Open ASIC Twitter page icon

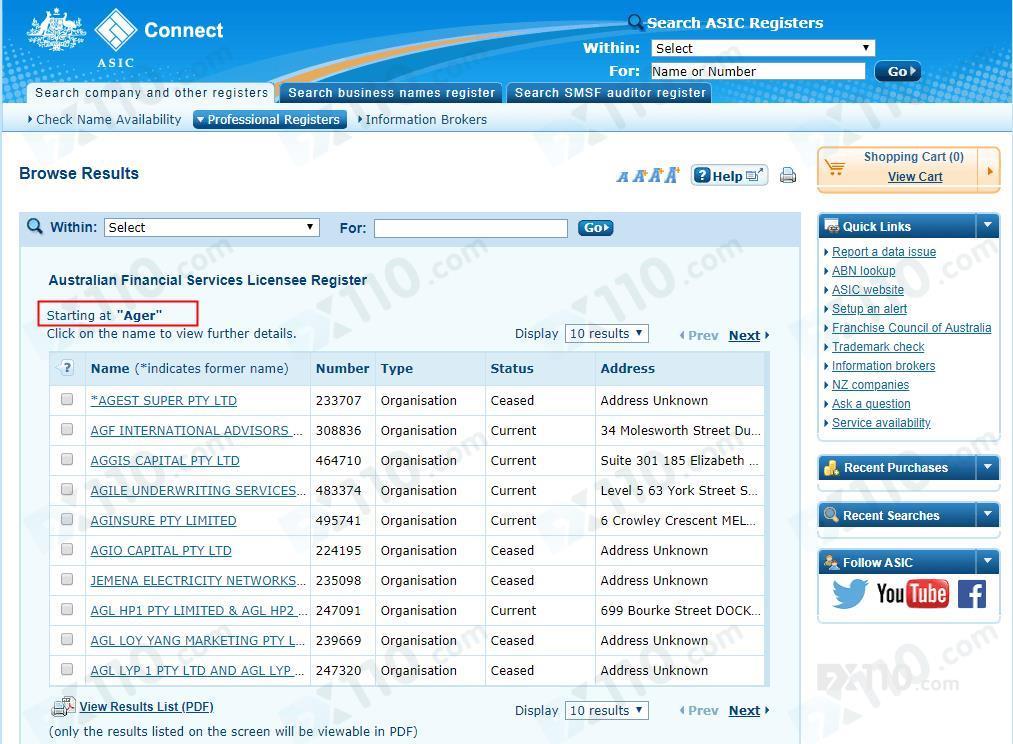pyautogui.click(x=849, y=594)
